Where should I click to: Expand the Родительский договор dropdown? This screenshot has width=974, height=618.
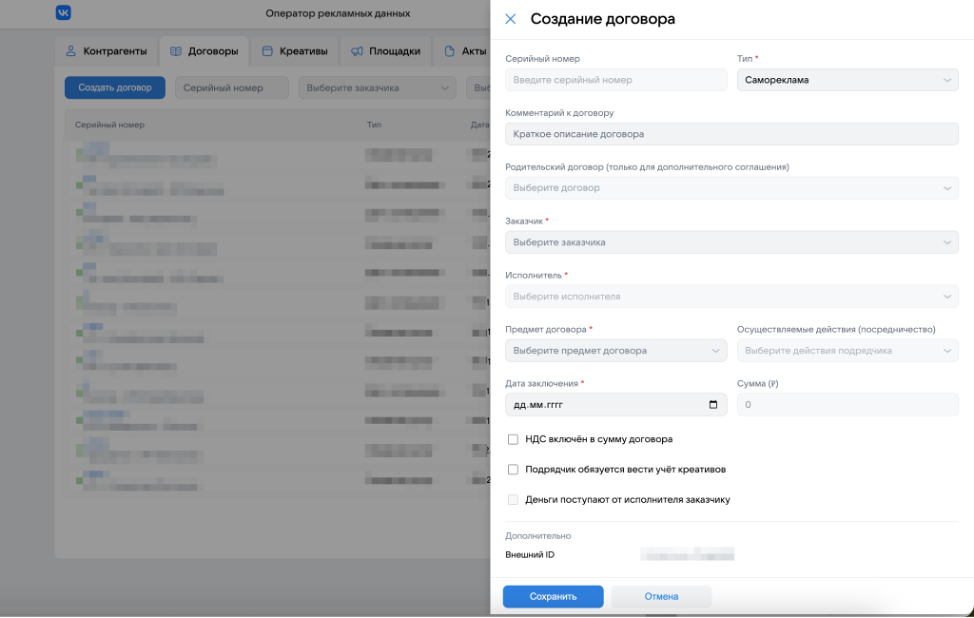731,188
